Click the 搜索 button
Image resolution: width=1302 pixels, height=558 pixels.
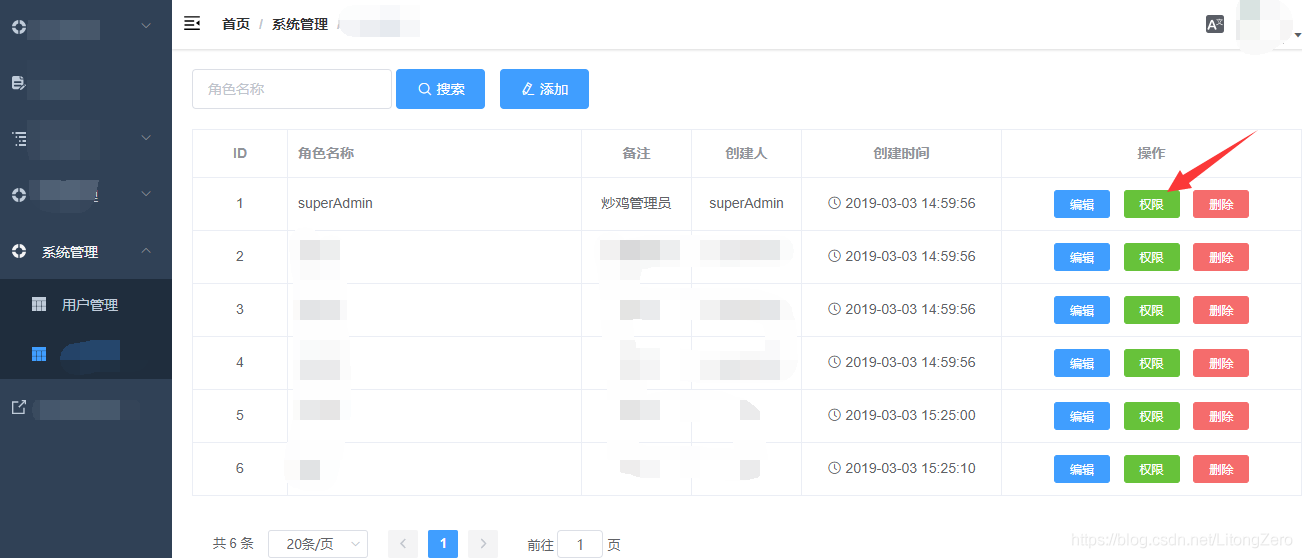[x=440, y=89]
